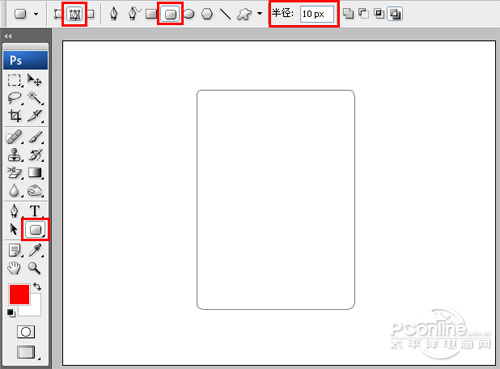Enable Add to path area mode
This screenshot has height=369, width=500.
348,14
